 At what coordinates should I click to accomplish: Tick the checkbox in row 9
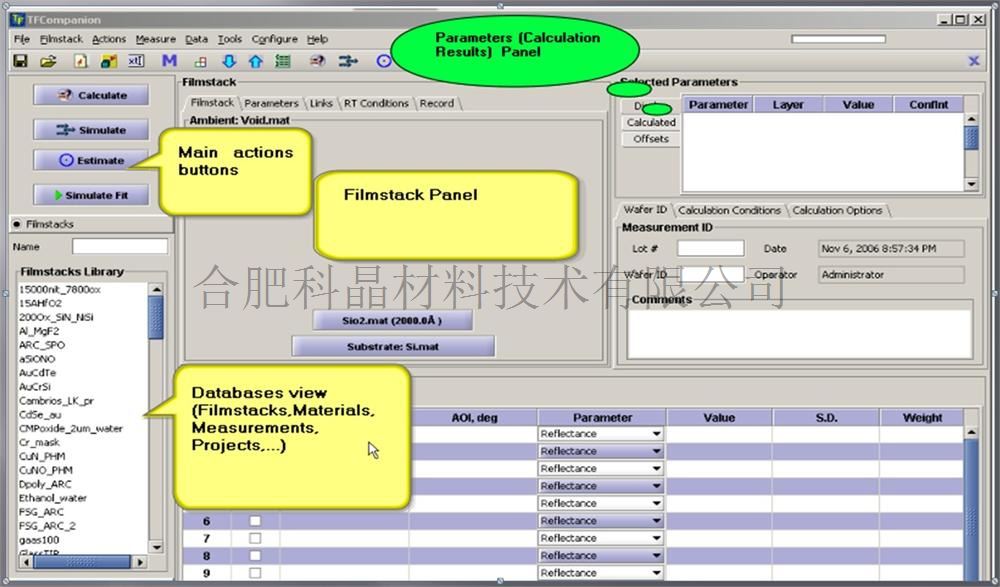[255, 573]
